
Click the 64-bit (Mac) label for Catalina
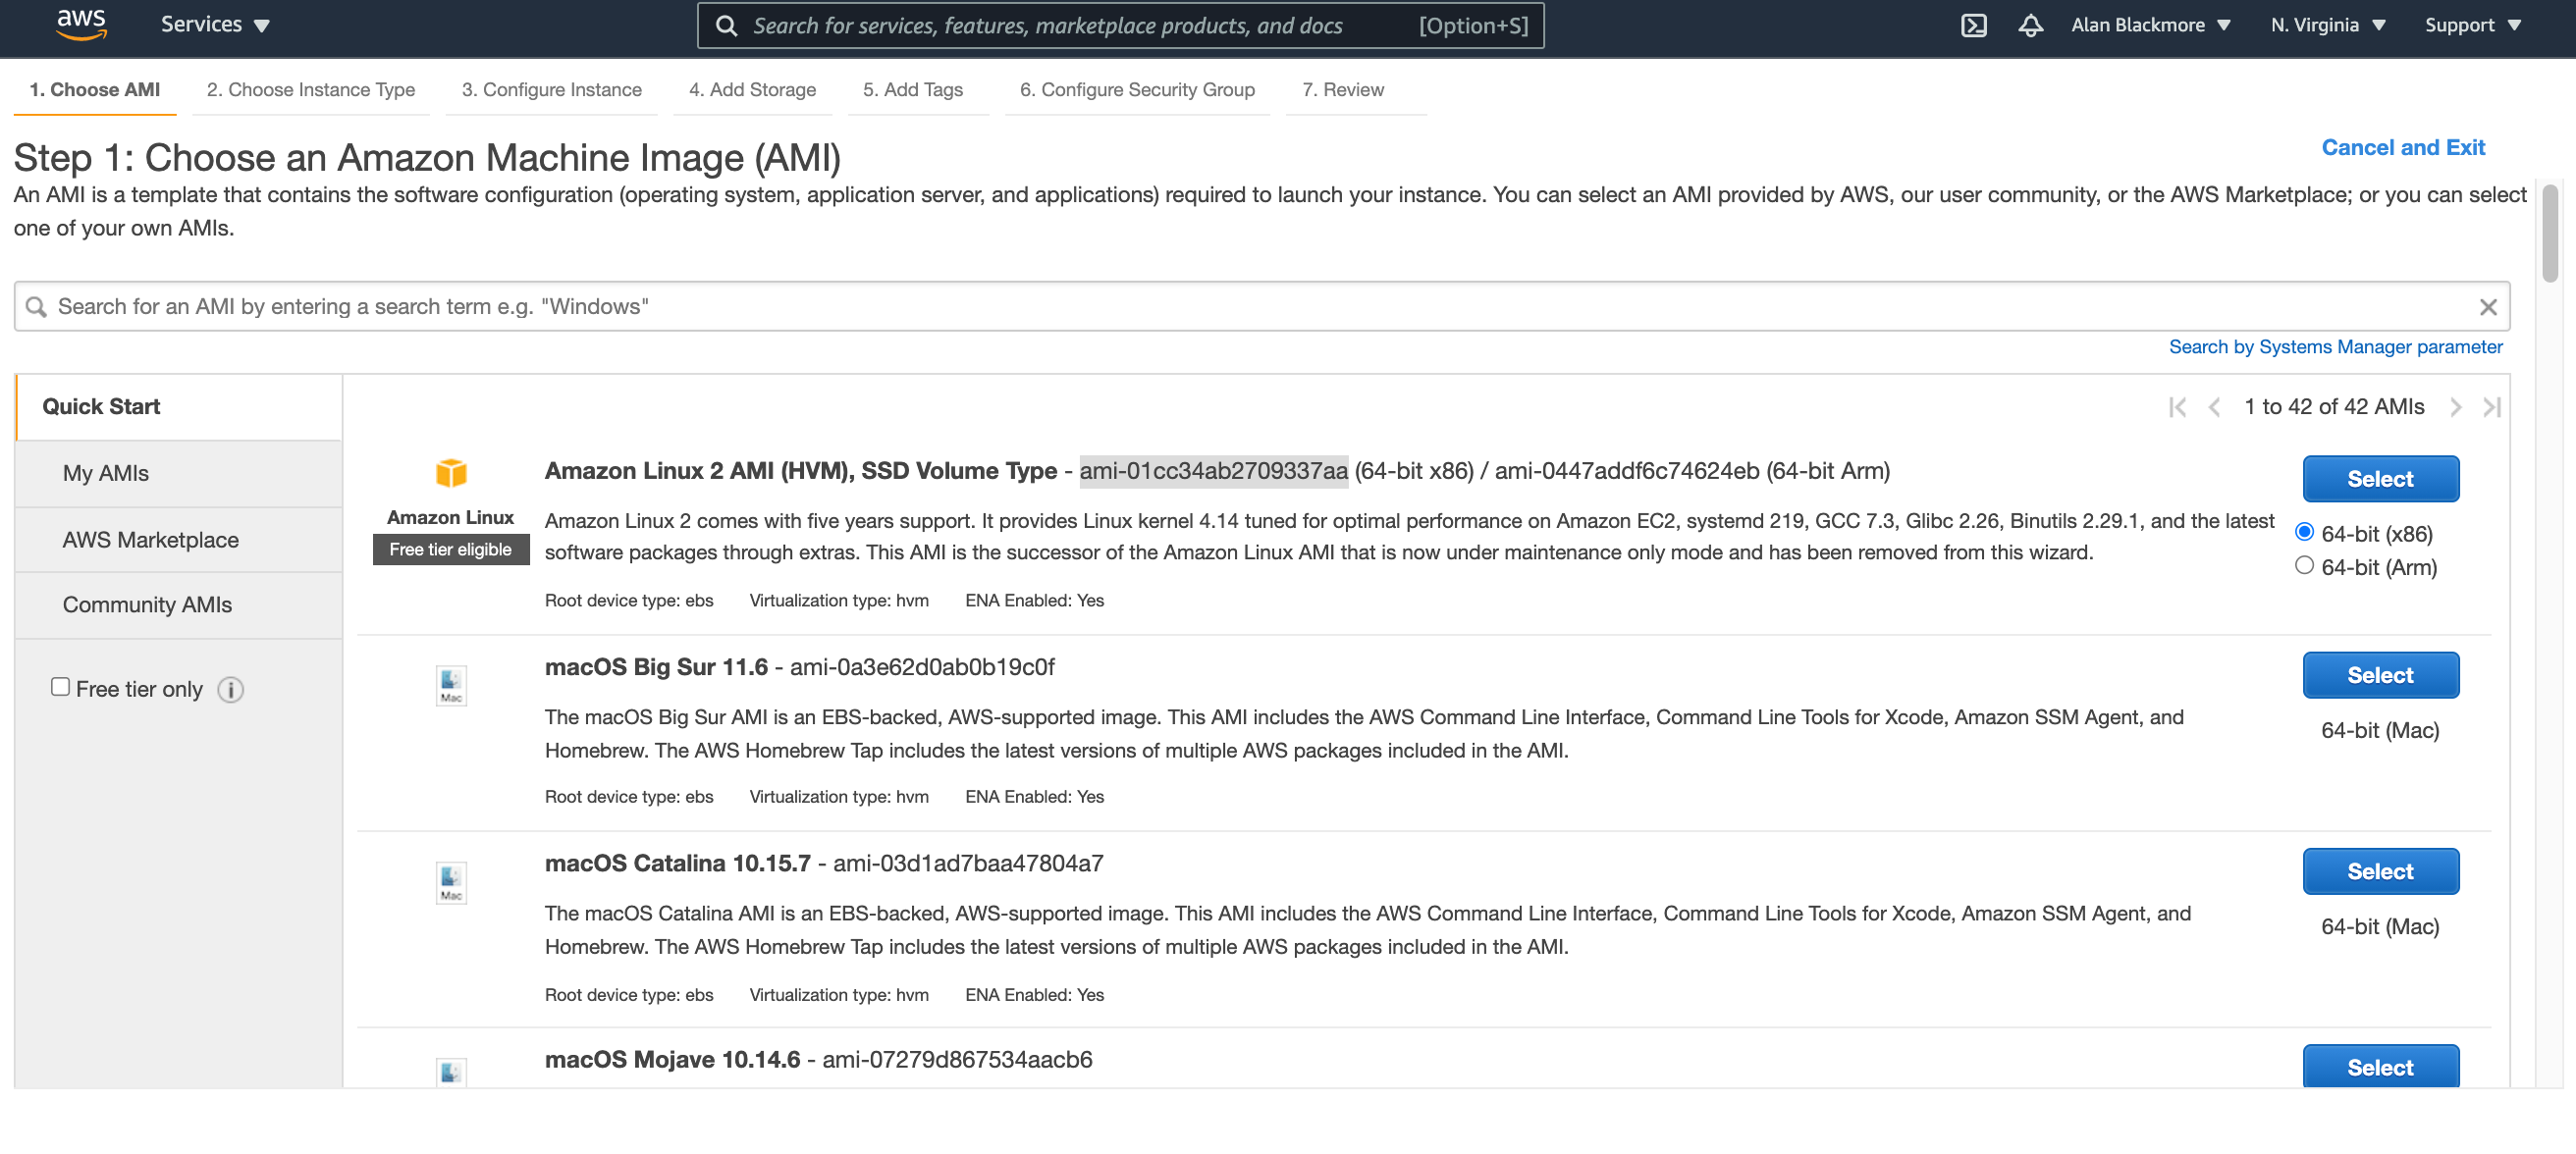pos(2380,926)
